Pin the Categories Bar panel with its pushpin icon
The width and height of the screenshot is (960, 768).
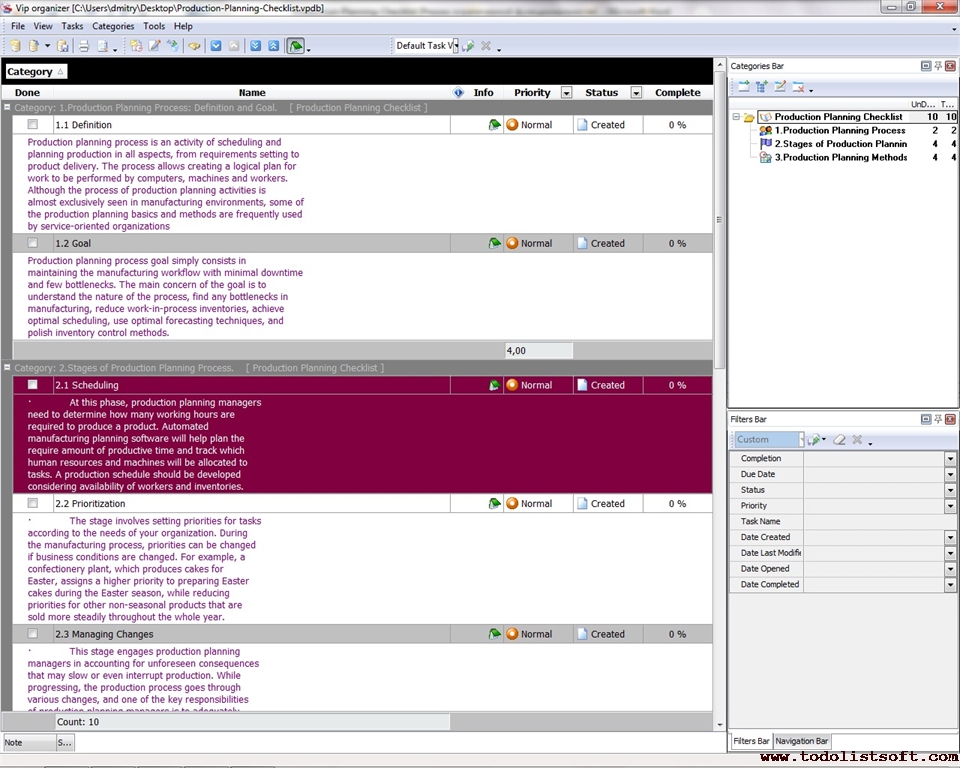(938, 66)
